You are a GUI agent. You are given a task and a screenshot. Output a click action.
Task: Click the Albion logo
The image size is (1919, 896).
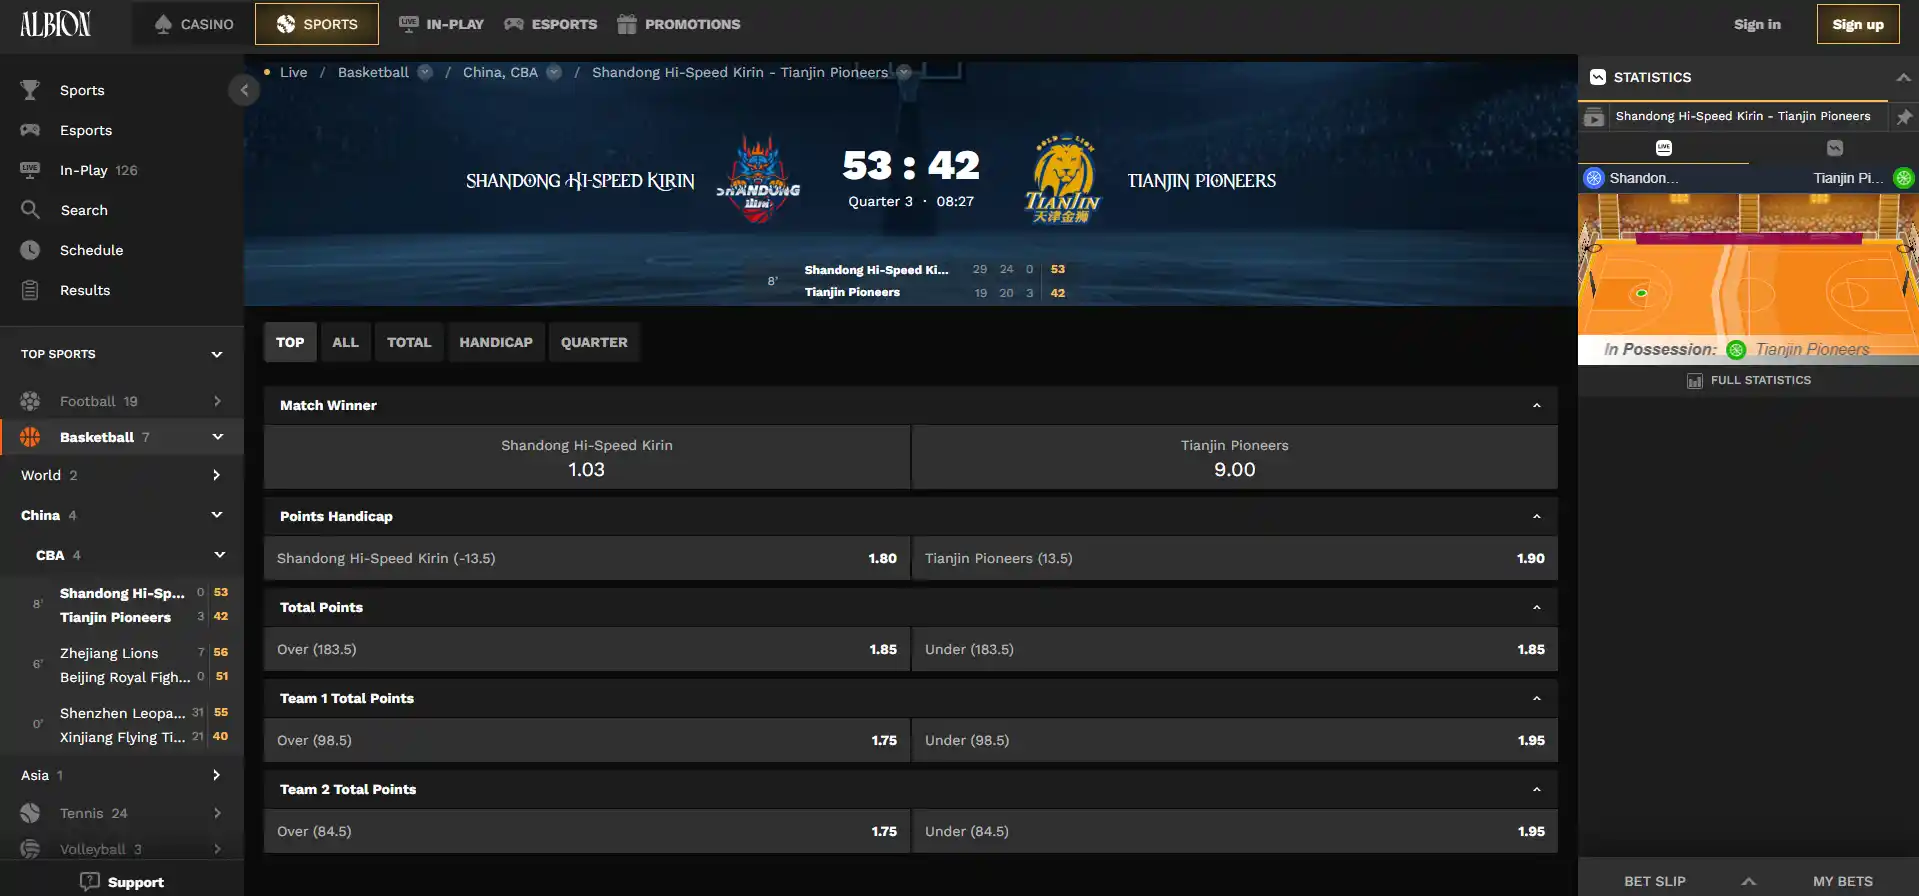tap(55, 24)
